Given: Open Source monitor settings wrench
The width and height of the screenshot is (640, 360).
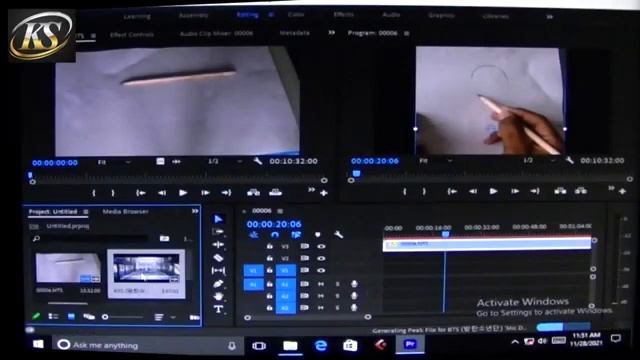Looking at the screenshot, I should point(258,161).
